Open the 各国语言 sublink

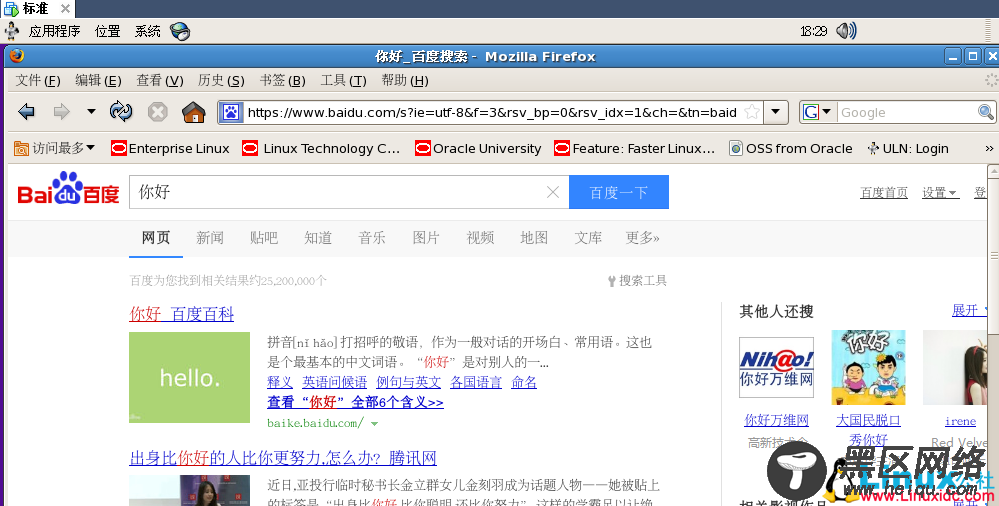pos(476,382)
